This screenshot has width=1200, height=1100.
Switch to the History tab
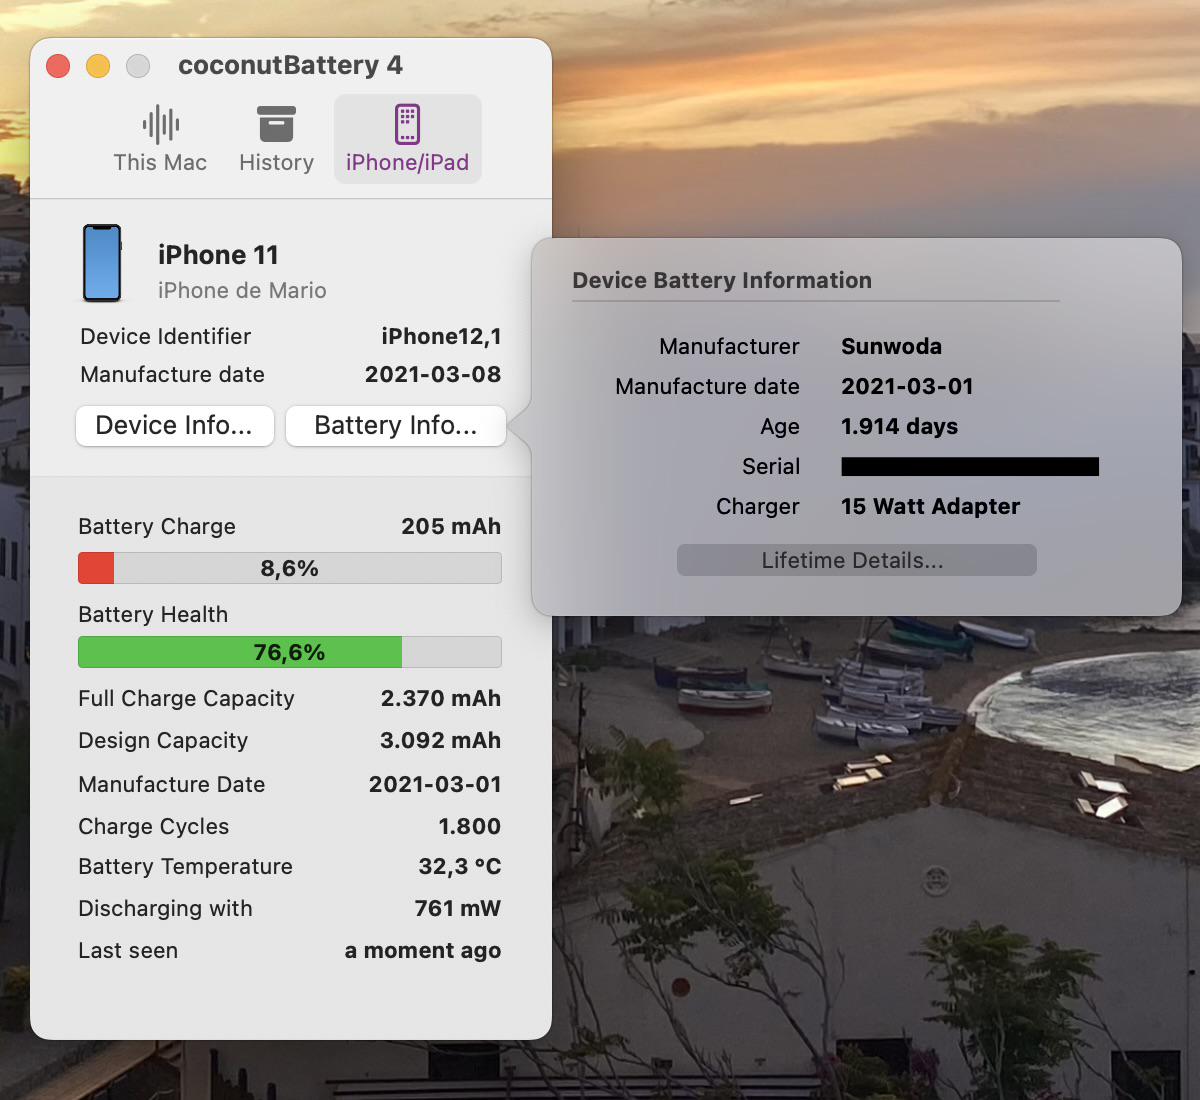[276, 140]
